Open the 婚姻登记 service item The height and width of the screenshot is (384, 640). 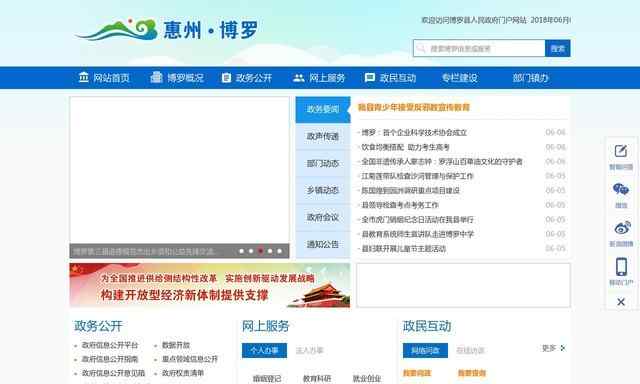coord(267,379)
